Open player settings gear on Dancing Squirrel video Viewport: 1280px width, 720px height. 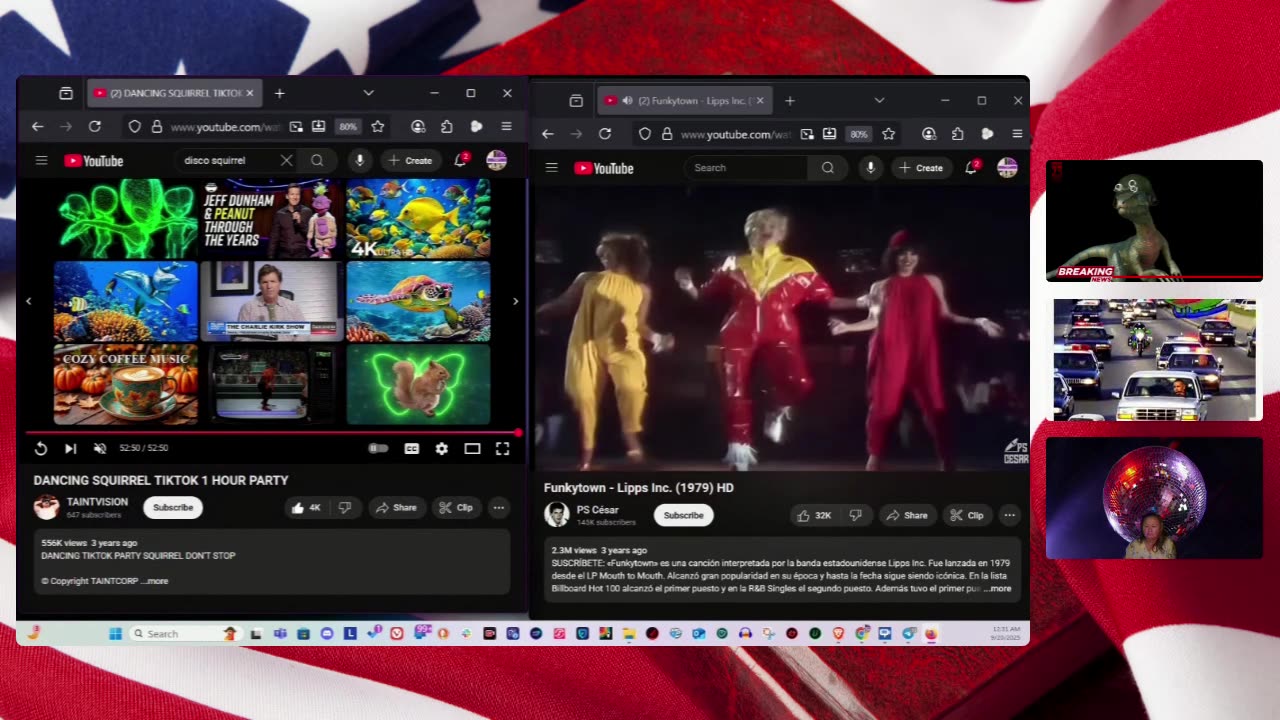[441, 449]
